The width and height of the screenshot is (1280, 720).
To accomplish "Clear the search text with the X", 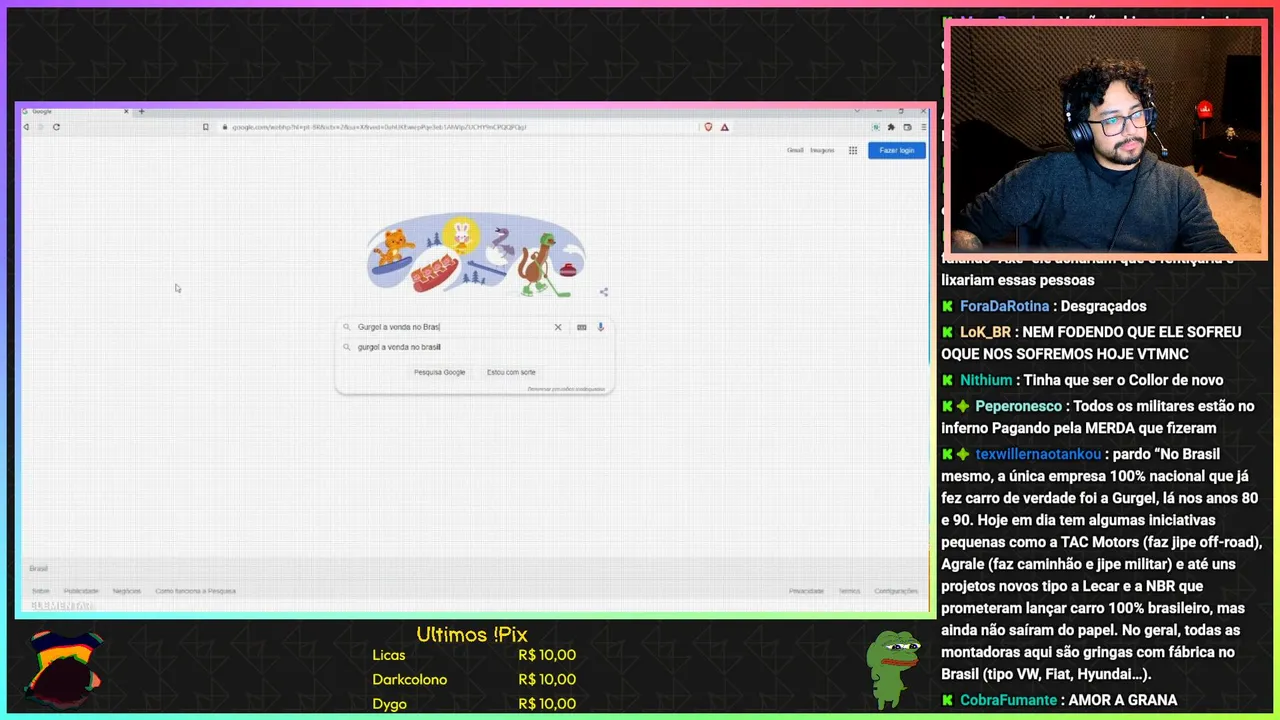I will 558,327.
